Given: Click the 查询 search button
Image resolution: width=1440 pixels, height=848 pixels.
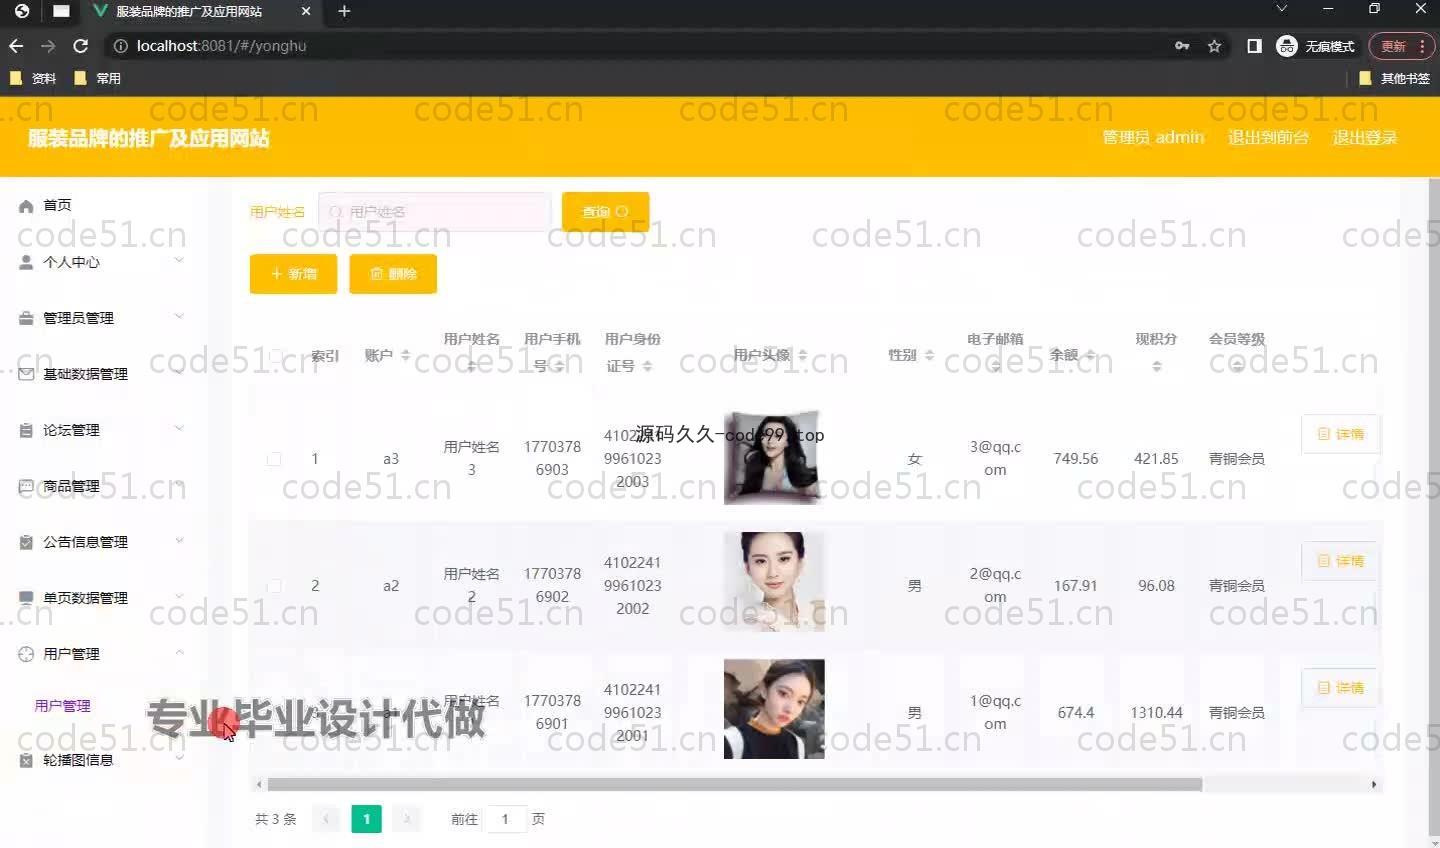Looking at the screenshot, I should [606, 212].
